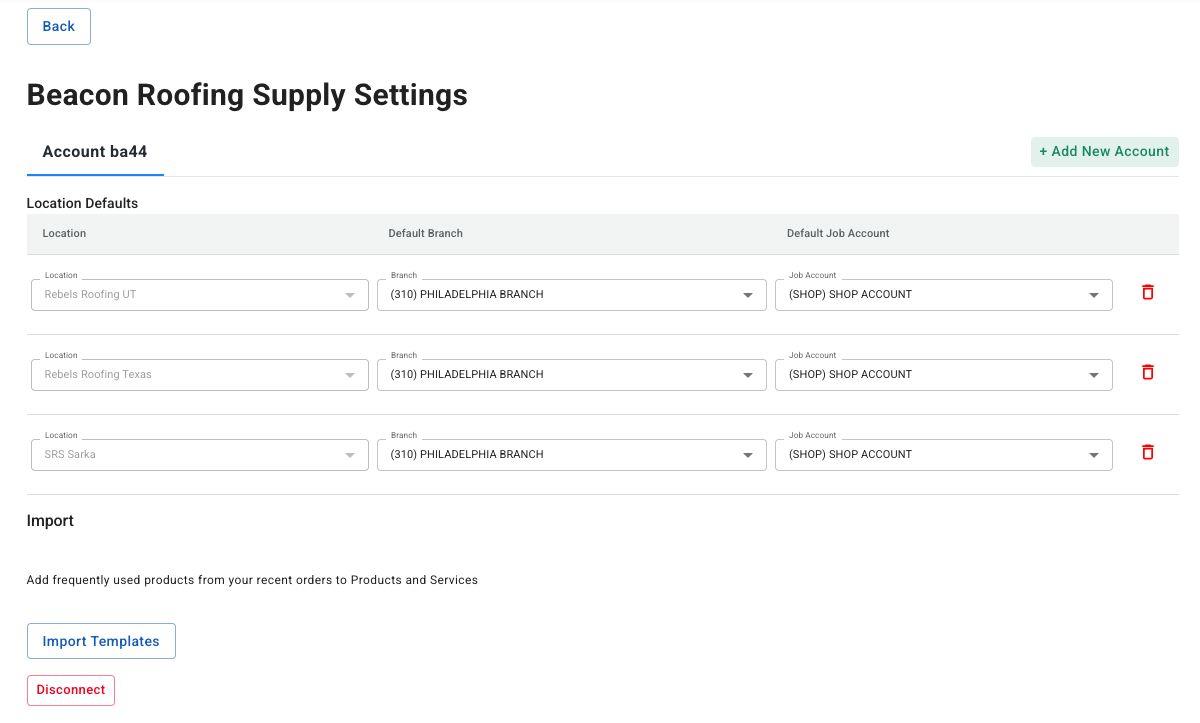The height and width of the screenshot is (723, 1200).
Task: Delete the Rebels Roofing UT location row
Action: point(1147,293)
